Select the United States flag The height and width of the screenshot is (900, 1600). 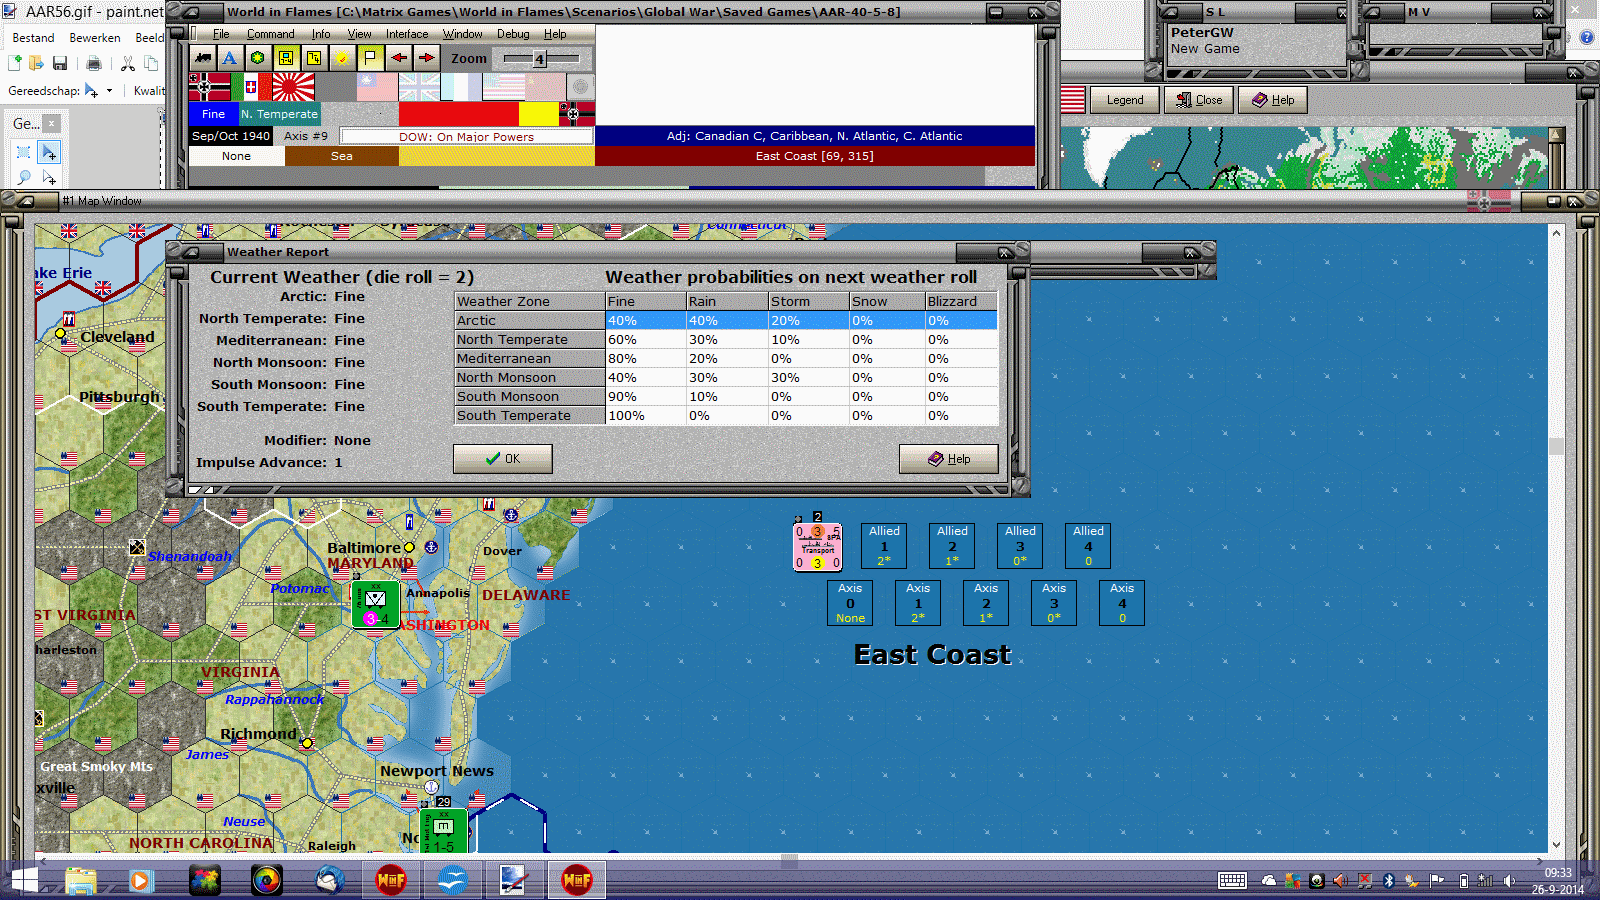click(504, 87)
